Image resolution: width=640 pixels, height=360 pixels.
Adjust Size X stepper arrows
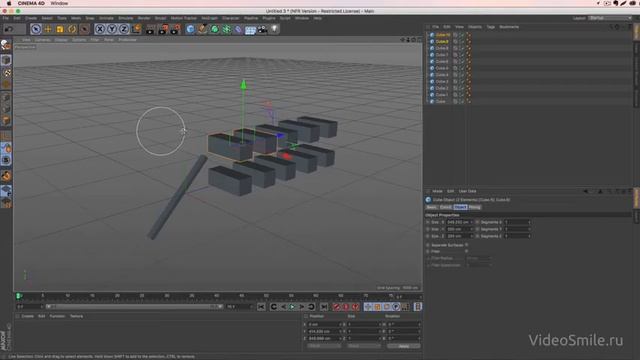tap(471, 222)
